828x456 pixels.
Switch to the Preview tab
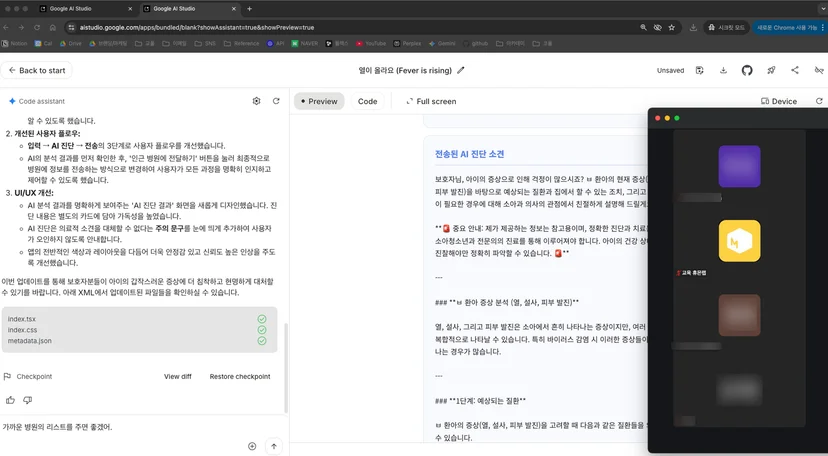(x=319, y=101)
